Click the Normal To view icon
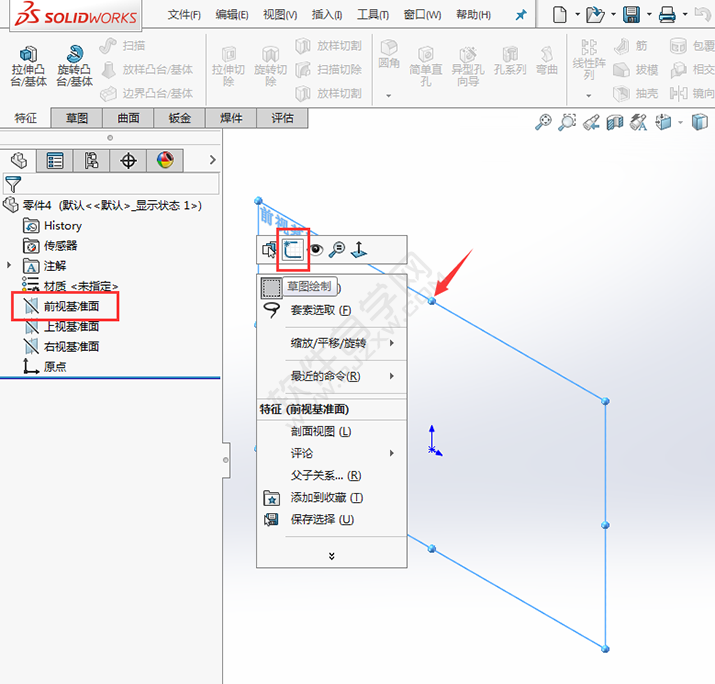This screenshot has width=715, height=684. point(359,250)
